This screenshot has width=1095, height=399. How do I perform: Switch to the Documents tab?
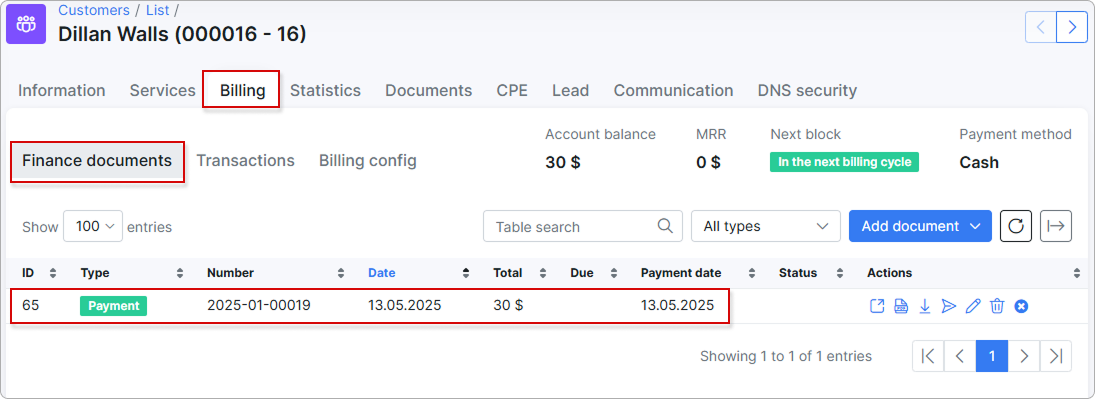[429, 90]
